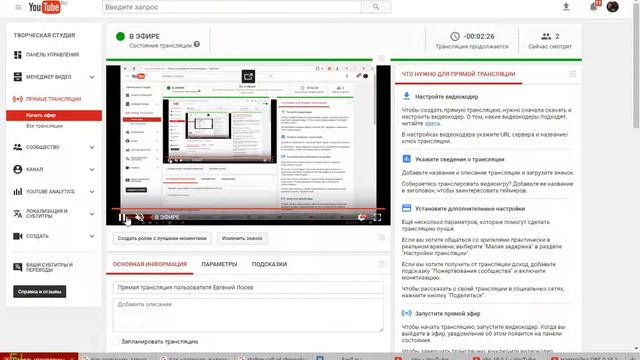Image resolution: width=640 pixels, height=360 pixels.
Task: Click the YouTube logo
Action: coord(44,7)
